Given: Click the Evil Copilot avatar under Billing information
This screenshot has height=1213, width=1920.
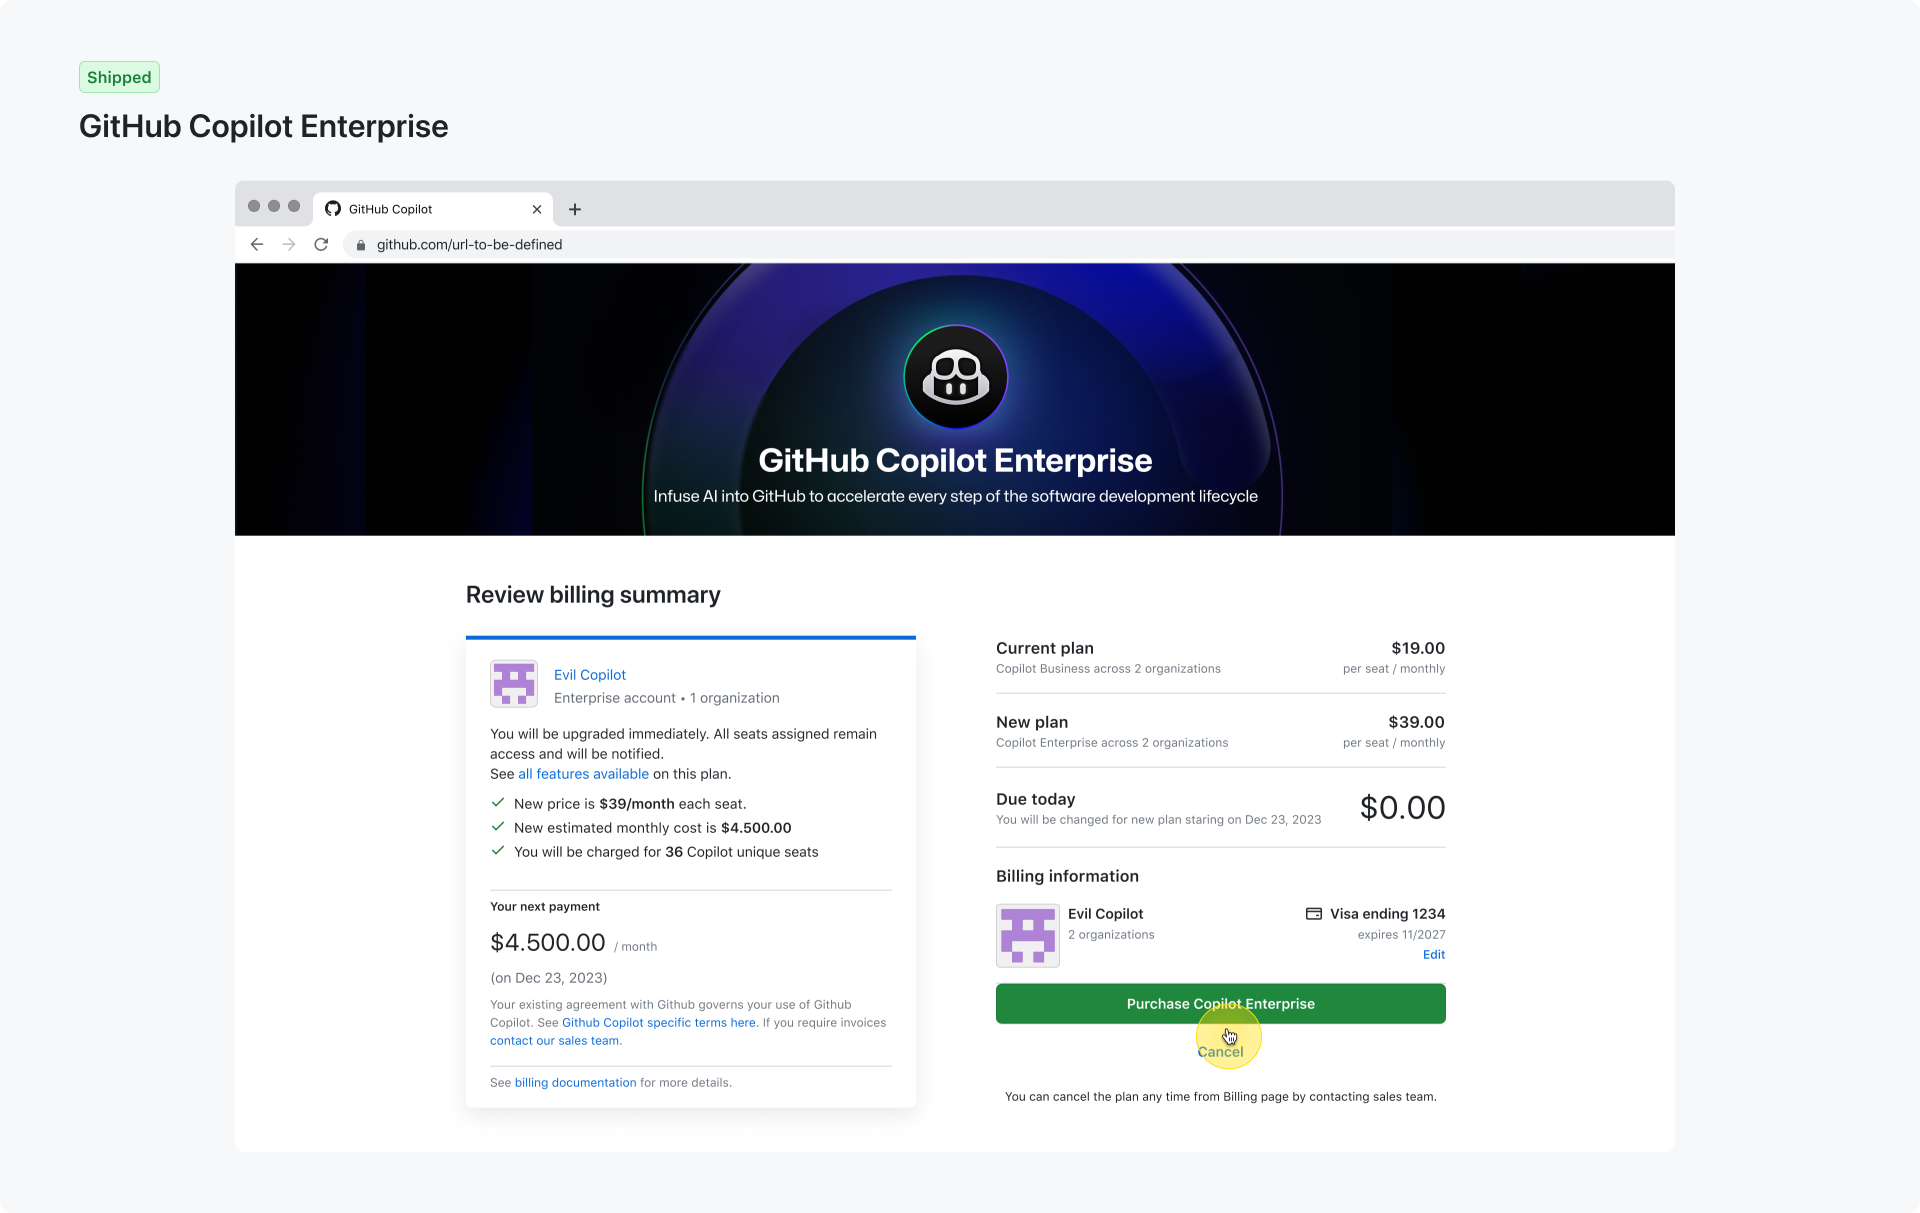Looking at the screenshot, I should pyautogui.click(x=1027, y=935).
